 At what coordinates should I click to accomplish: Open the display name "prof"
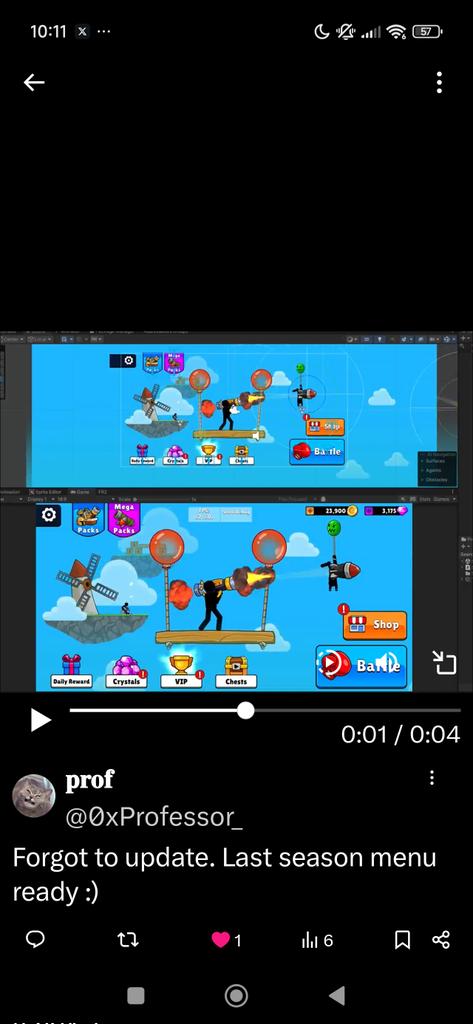click(x=90, y=779)
